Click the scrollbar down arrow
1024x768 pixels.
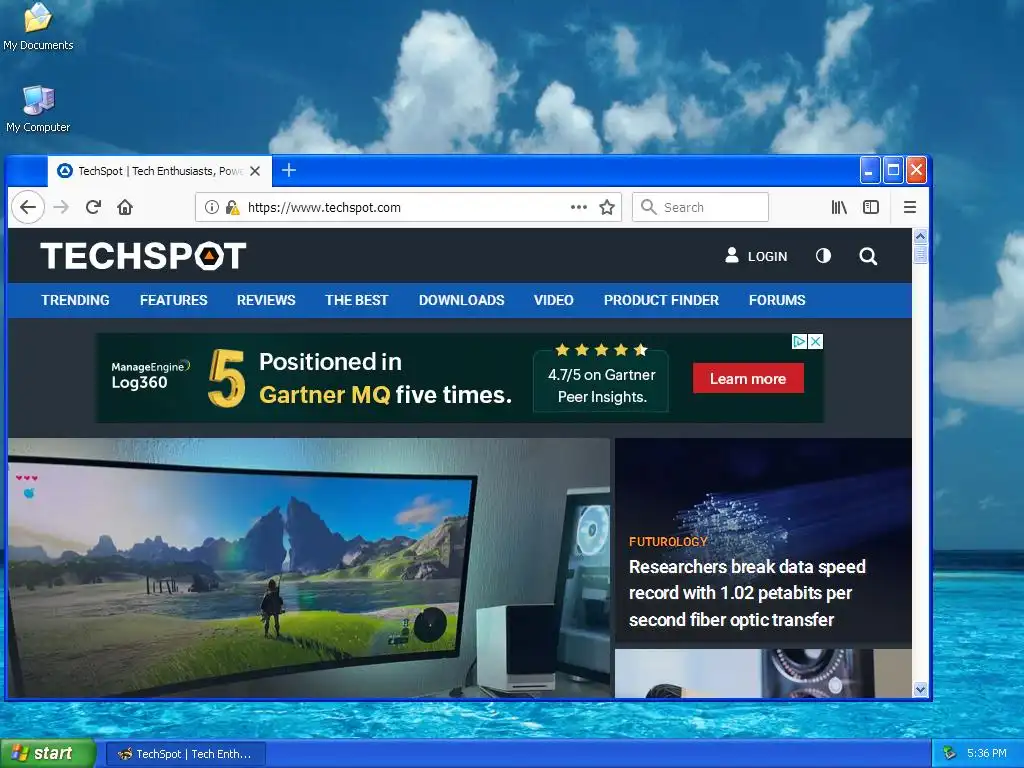pyautogui.click(x=920, y=690)
